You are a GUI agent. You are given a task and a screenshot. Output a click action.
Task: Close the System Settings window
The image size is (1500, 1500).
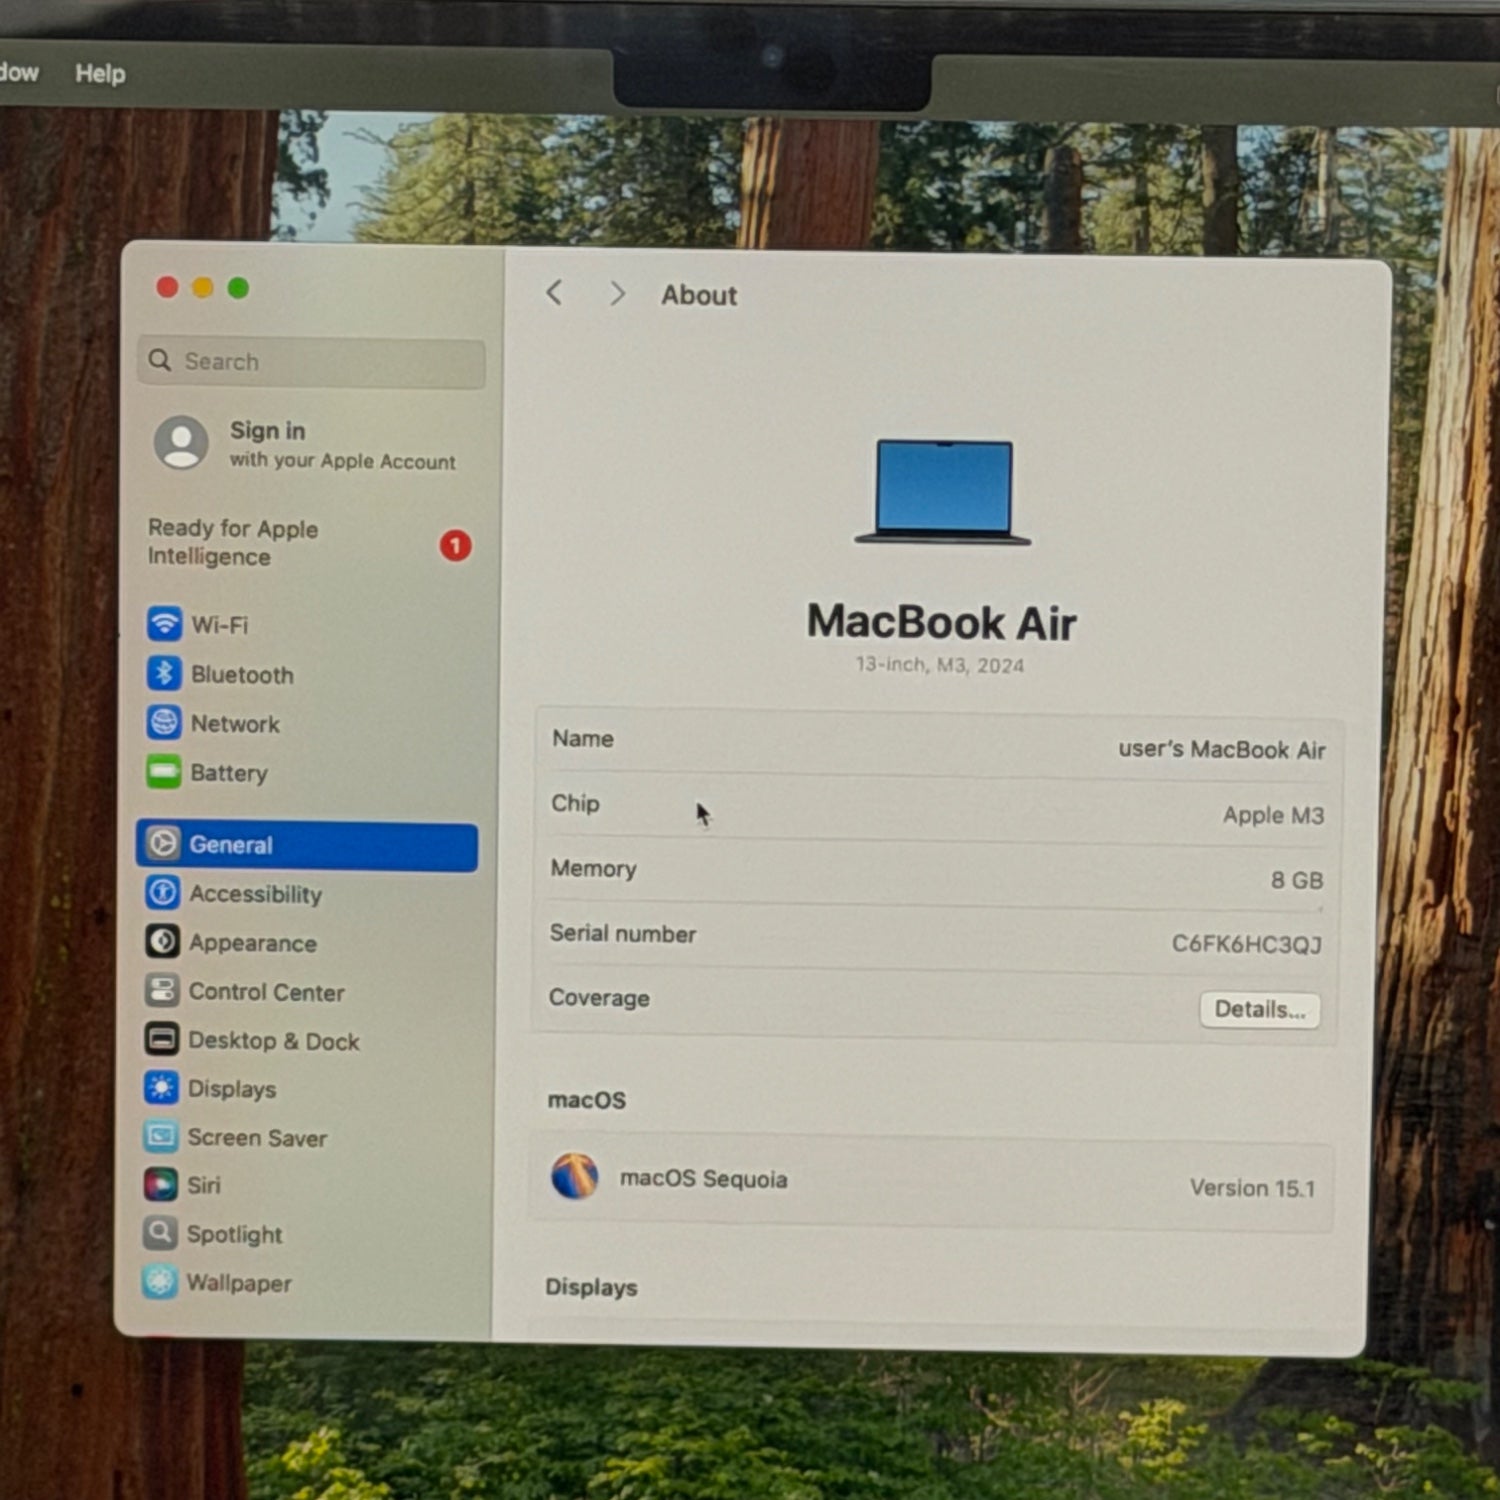pyautogui.click(x=167, y=288)
